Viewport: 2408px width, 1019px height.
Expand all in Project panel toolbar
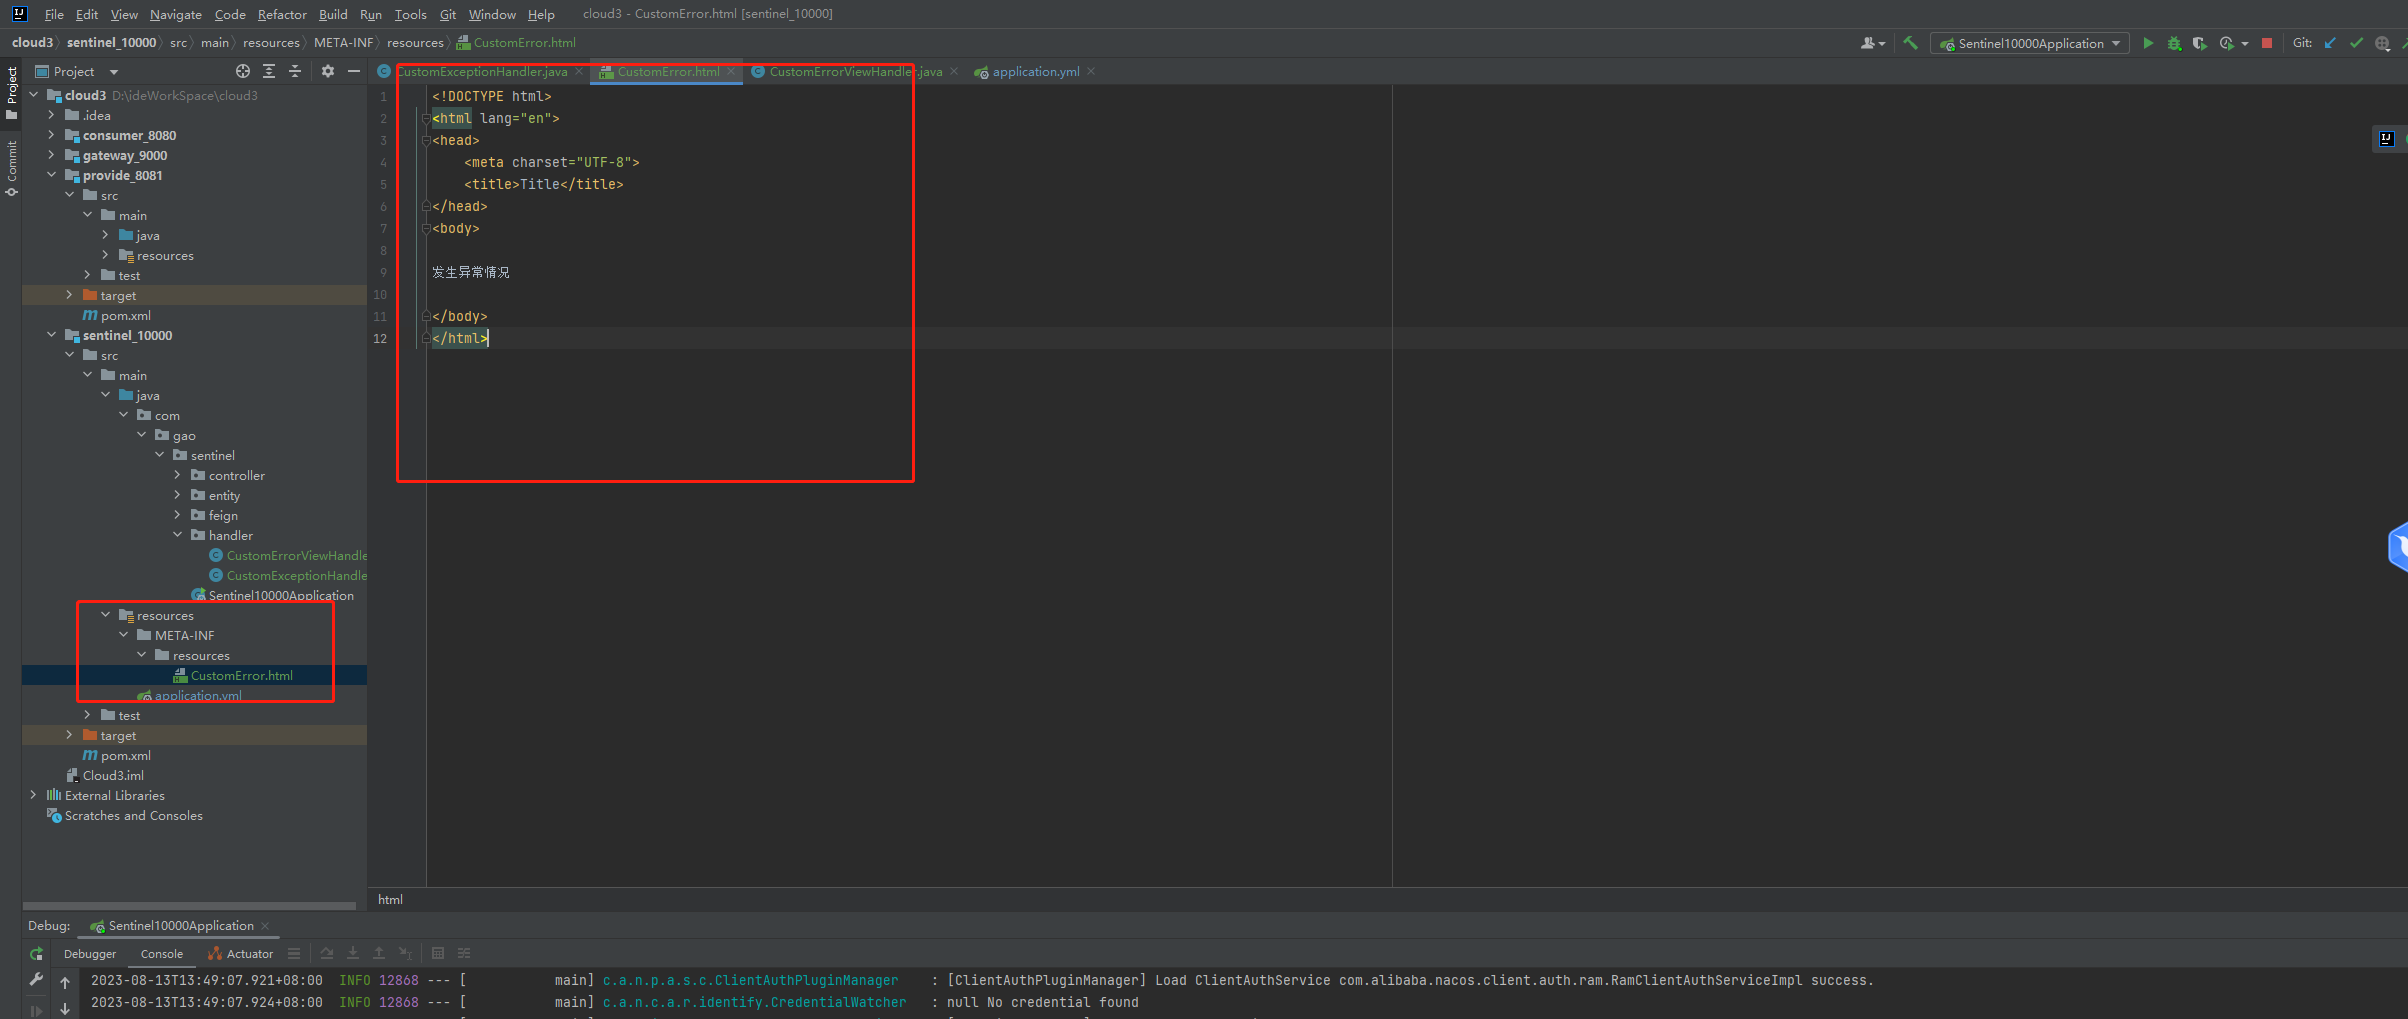click(x=269, y=71)
